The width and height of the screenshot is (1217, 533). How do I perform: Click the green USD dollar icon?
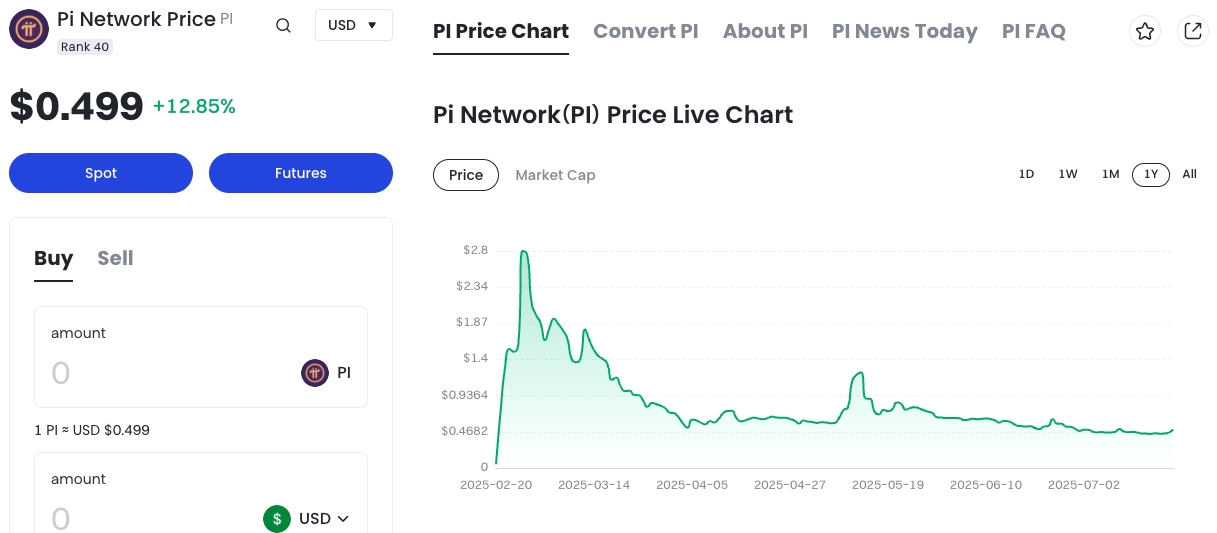pos(277,518)
